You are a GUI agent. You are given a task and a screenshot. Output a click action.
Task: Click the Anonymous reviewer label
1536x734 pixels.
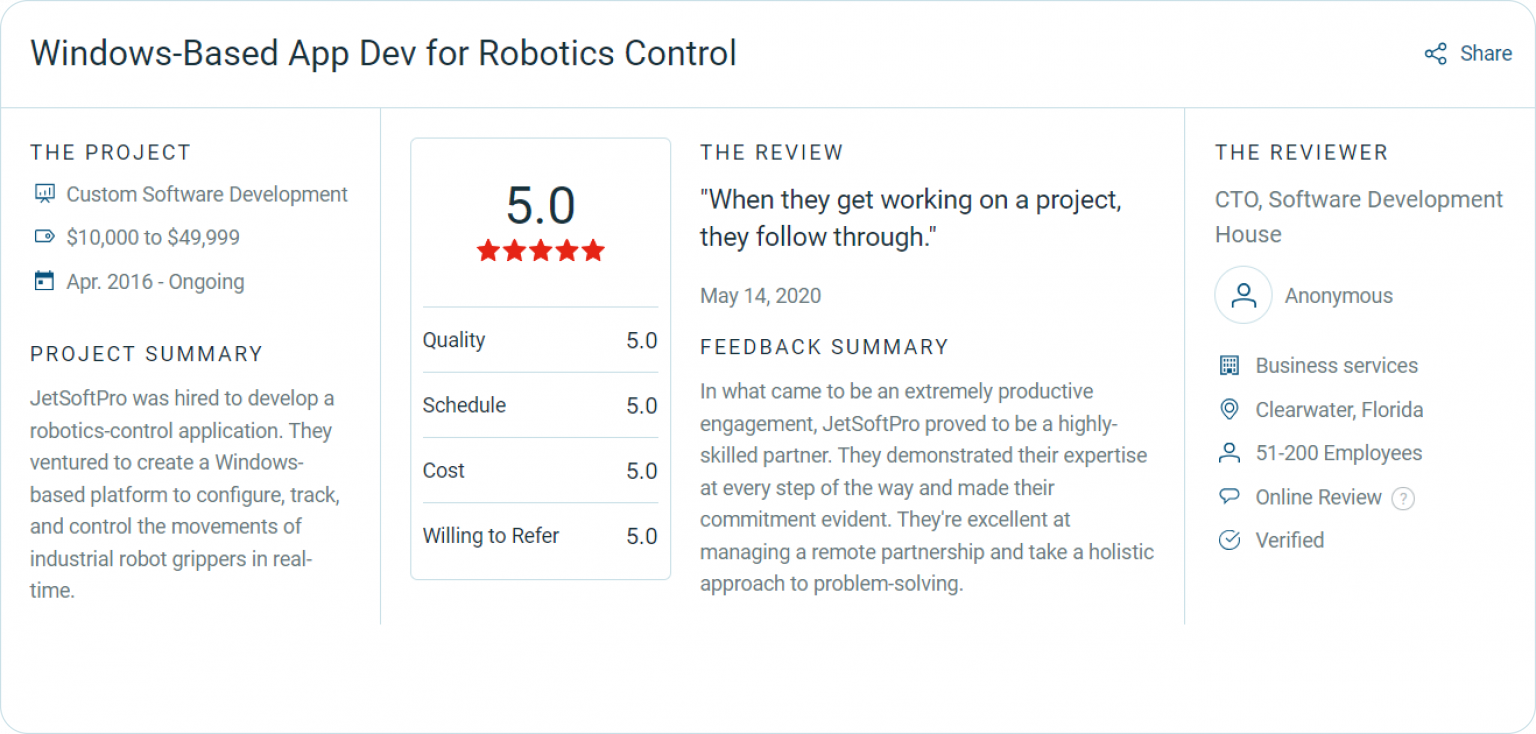tap(1338, 295)
